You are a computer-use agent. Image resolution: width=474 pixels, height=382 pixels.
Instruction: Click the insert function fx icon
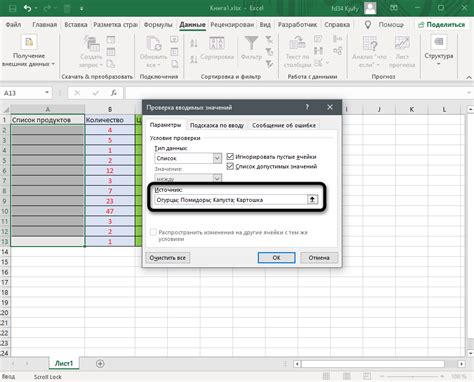pyautogui.click(x=114, y=93)
